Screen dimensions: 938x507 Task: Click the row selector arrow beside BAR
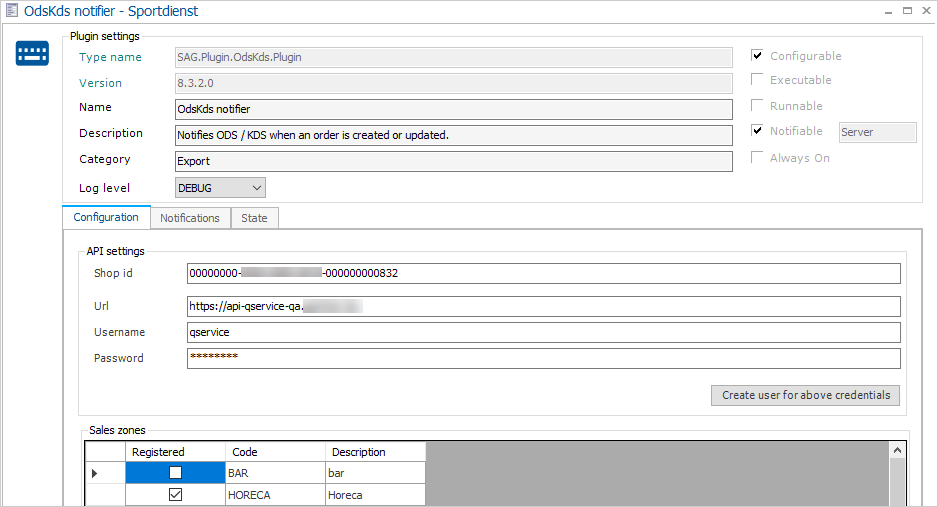96,473
